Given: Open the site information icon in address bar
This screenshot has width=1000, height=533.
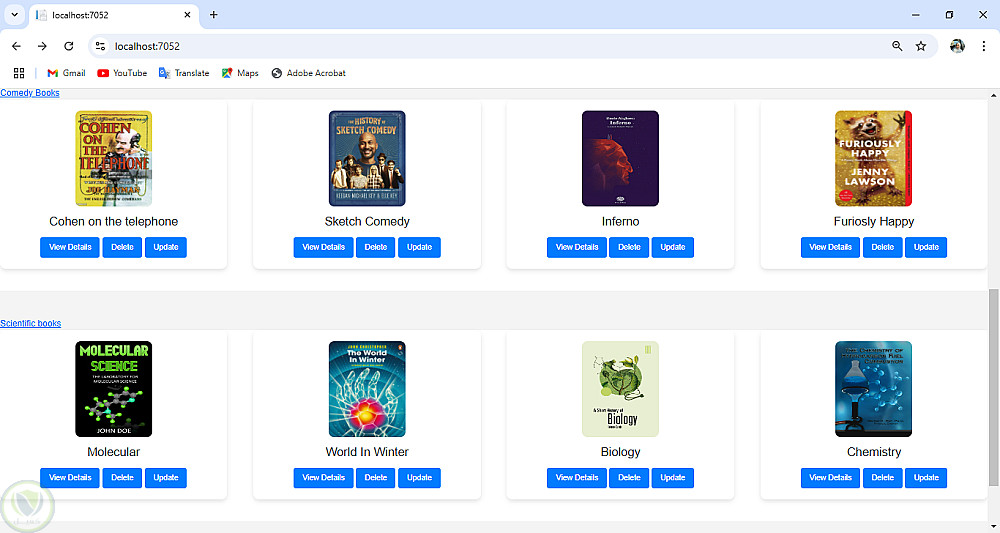Looking at the screenshot, I should click(100, 46).
